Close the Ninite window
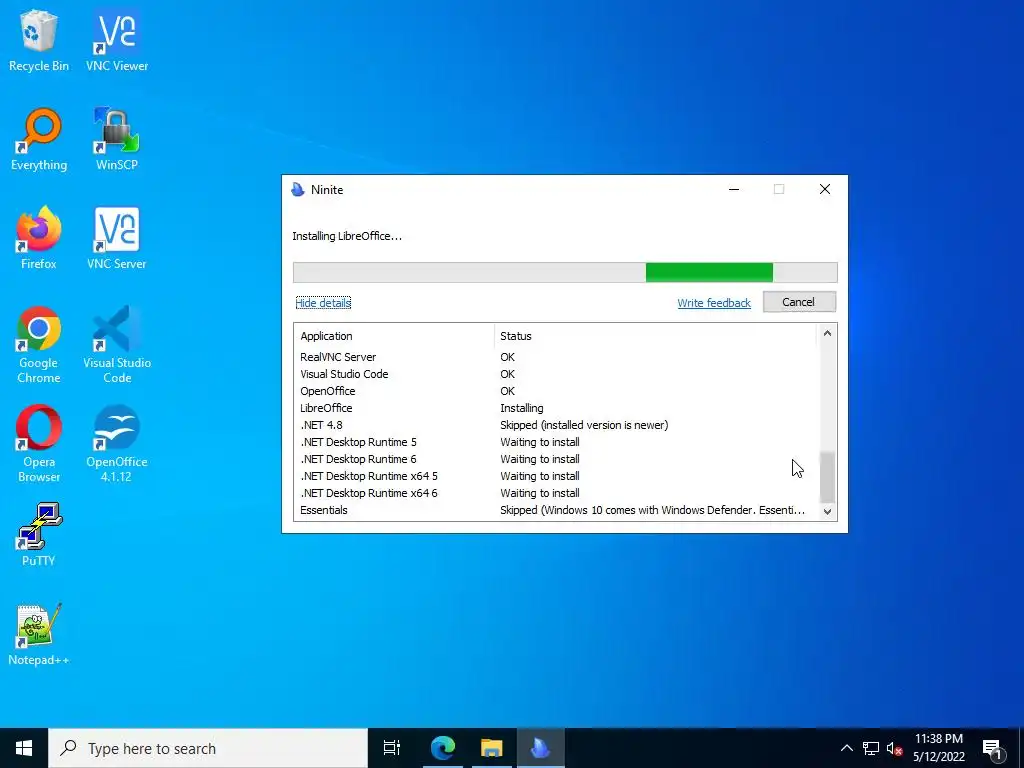Image resolution: width=1024 pixels, height=768 pixels. point(825,189)
